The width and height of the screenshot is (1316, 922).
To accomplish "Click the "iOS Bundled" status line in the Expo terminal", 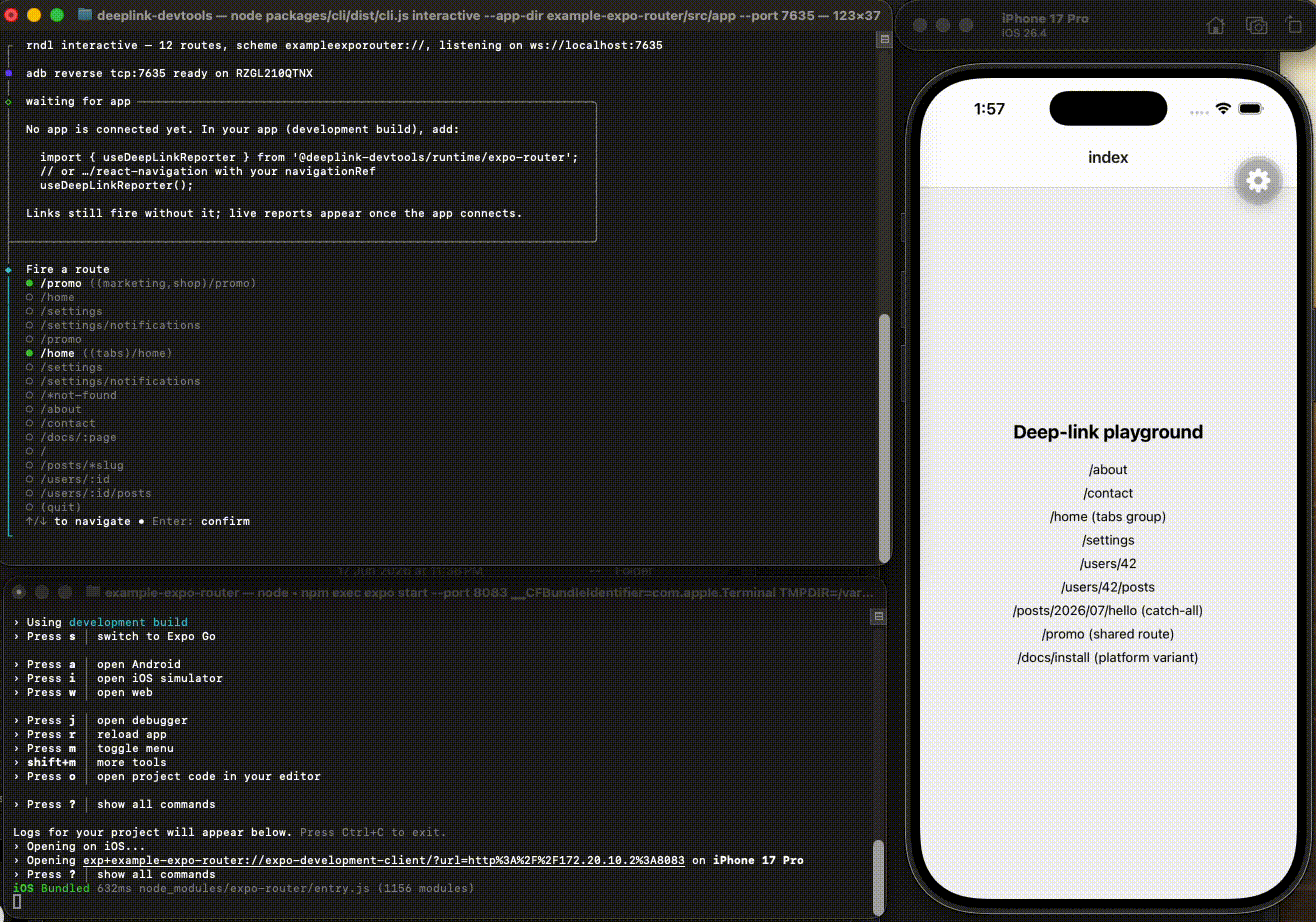I will (243, 888).
